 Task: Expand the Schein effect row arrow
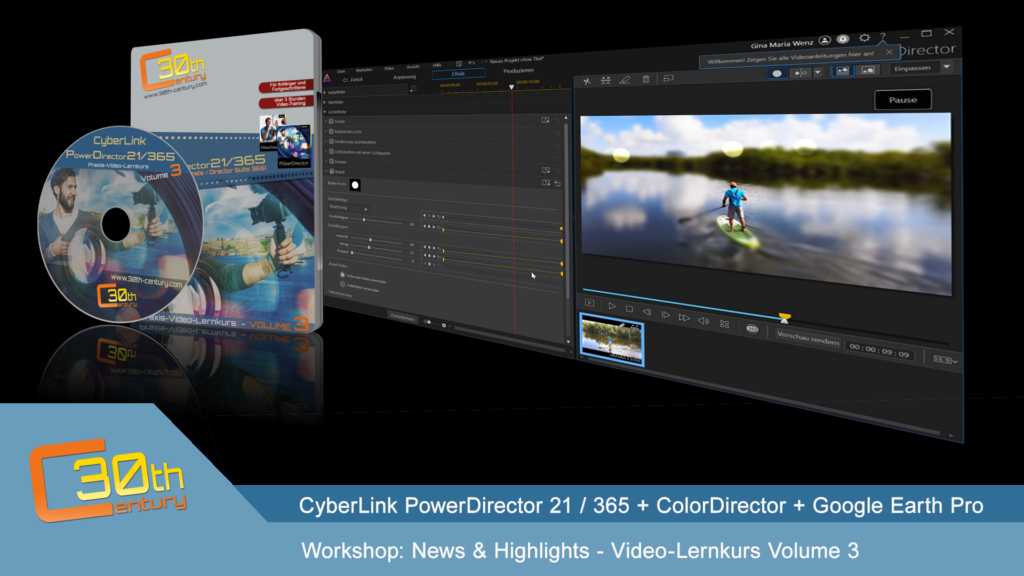pos(327,121)
